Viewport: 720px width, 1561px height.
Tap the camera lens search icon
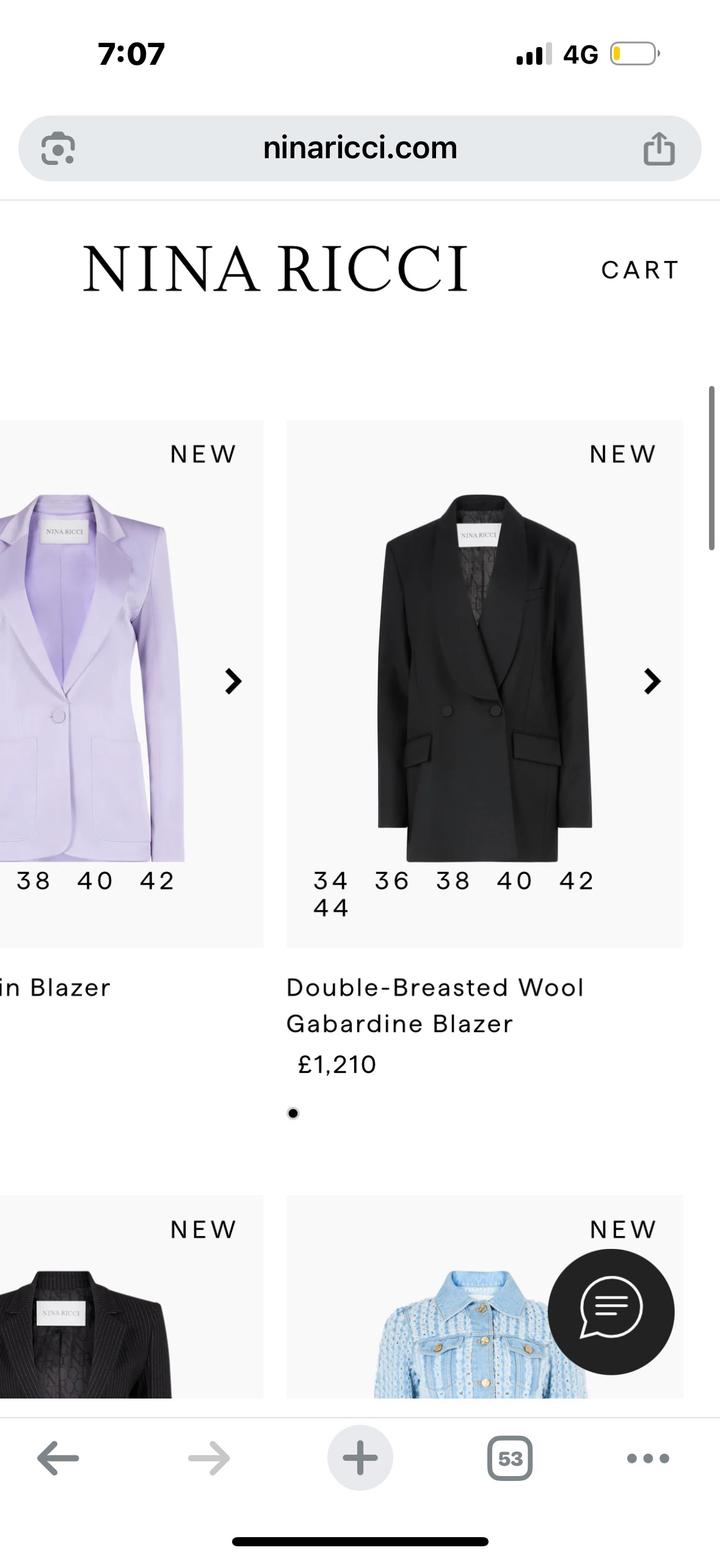click(58, 149)
